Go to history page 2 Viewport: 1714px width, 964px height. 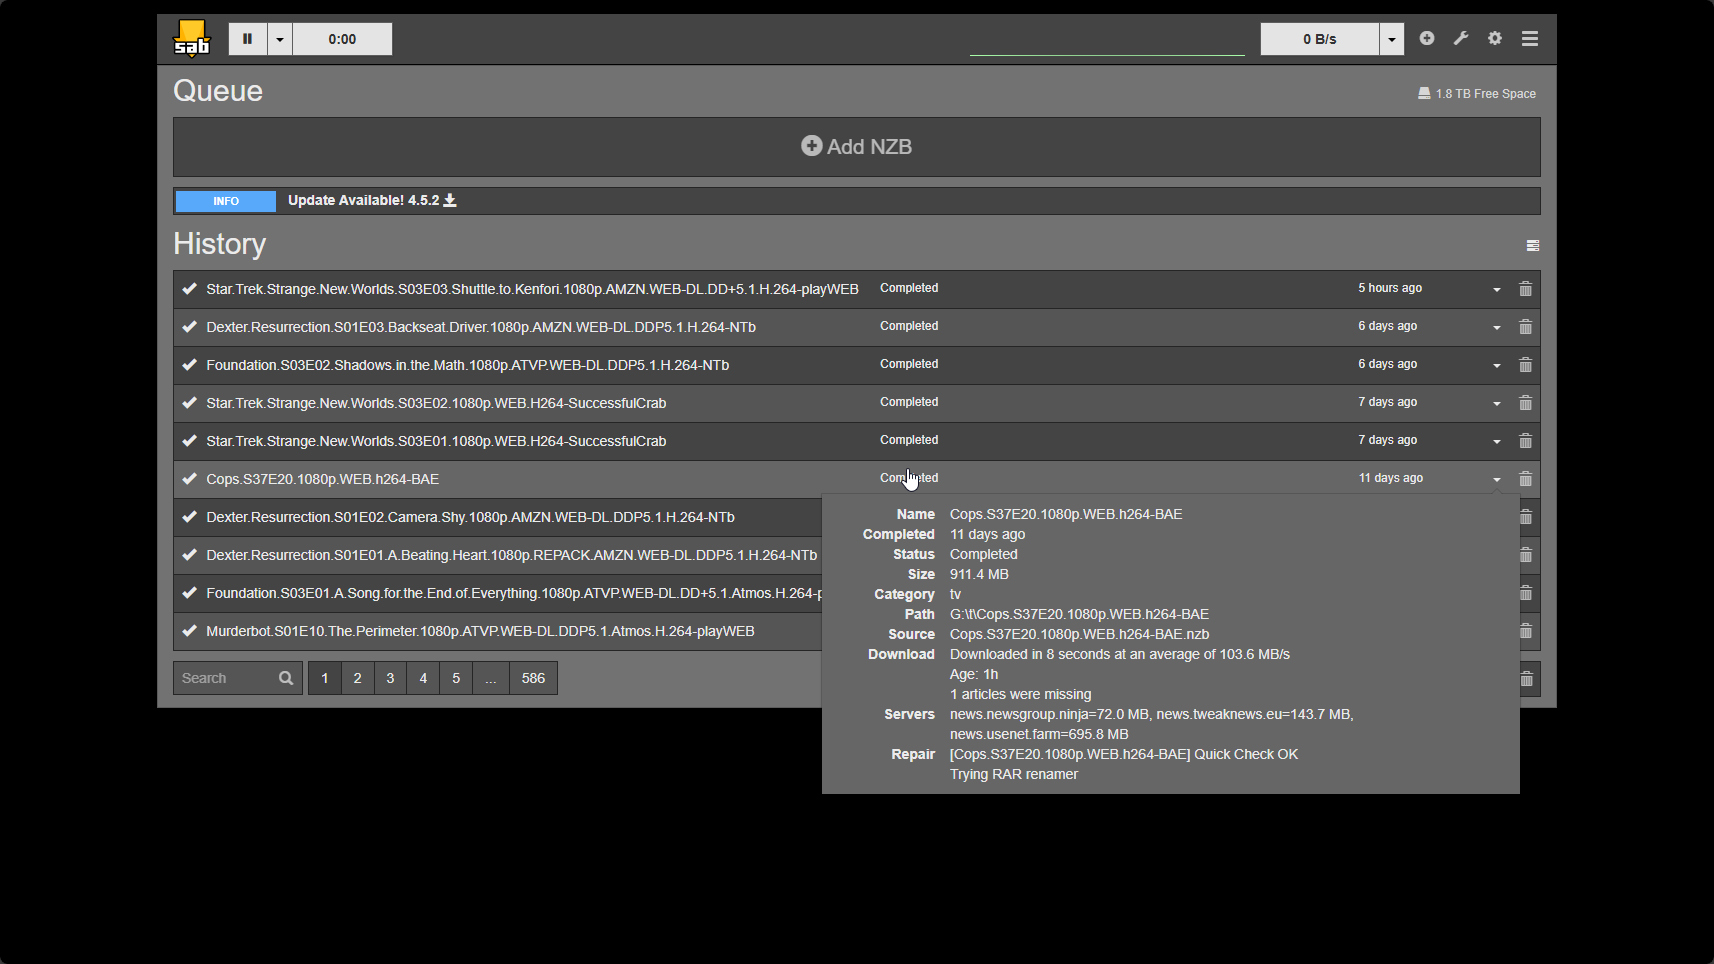357,678
